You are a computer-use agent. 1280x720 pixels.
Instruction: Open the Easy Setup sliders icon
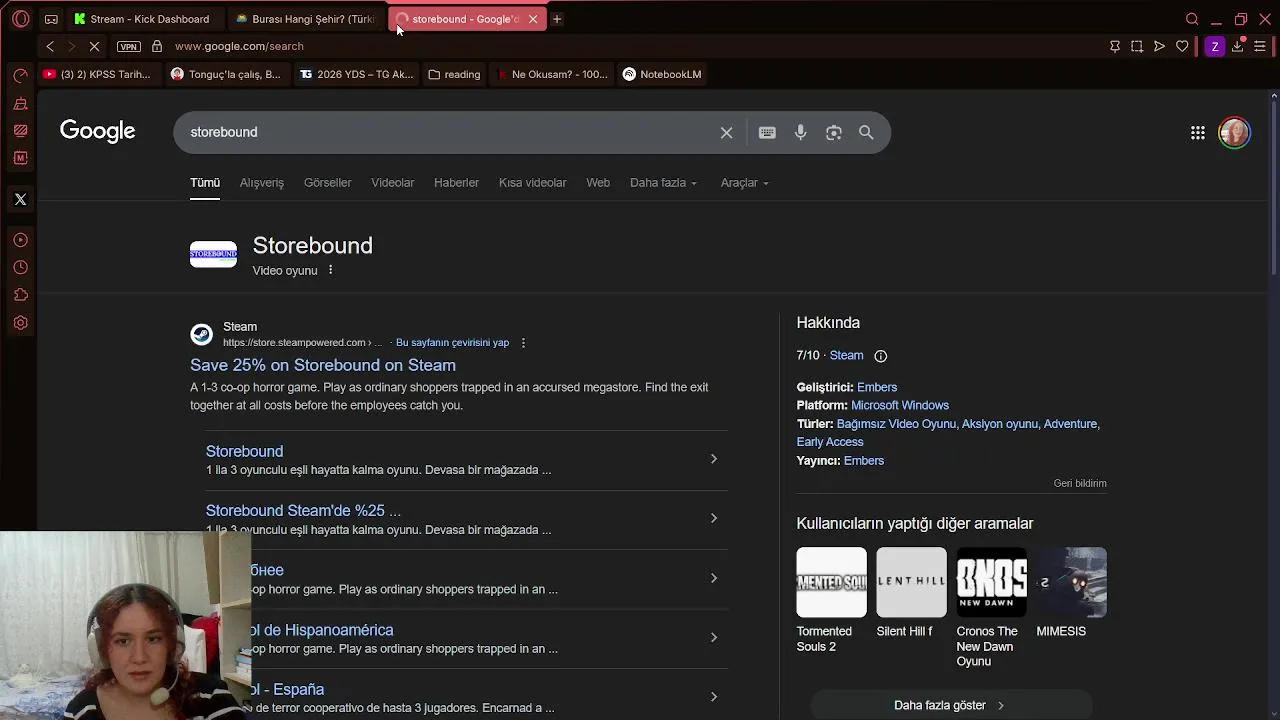coord(1260,46)
